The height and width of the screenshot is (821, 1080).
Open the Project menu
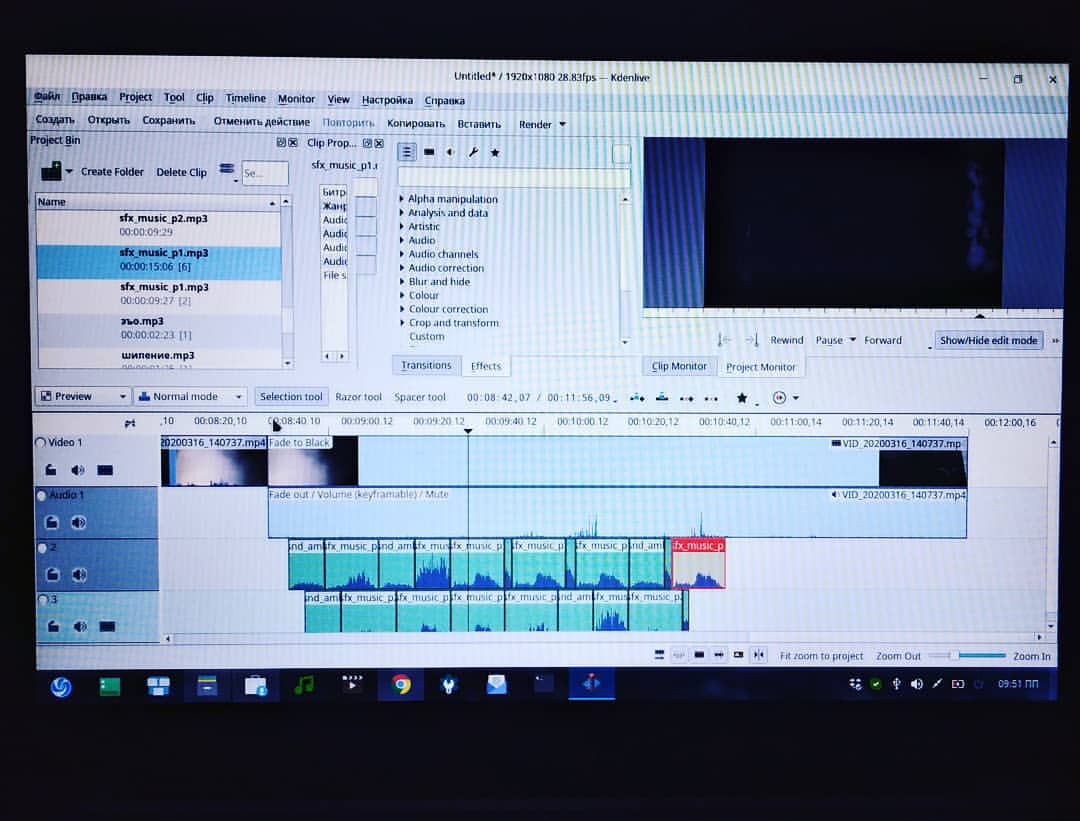(x=135, y=97)
